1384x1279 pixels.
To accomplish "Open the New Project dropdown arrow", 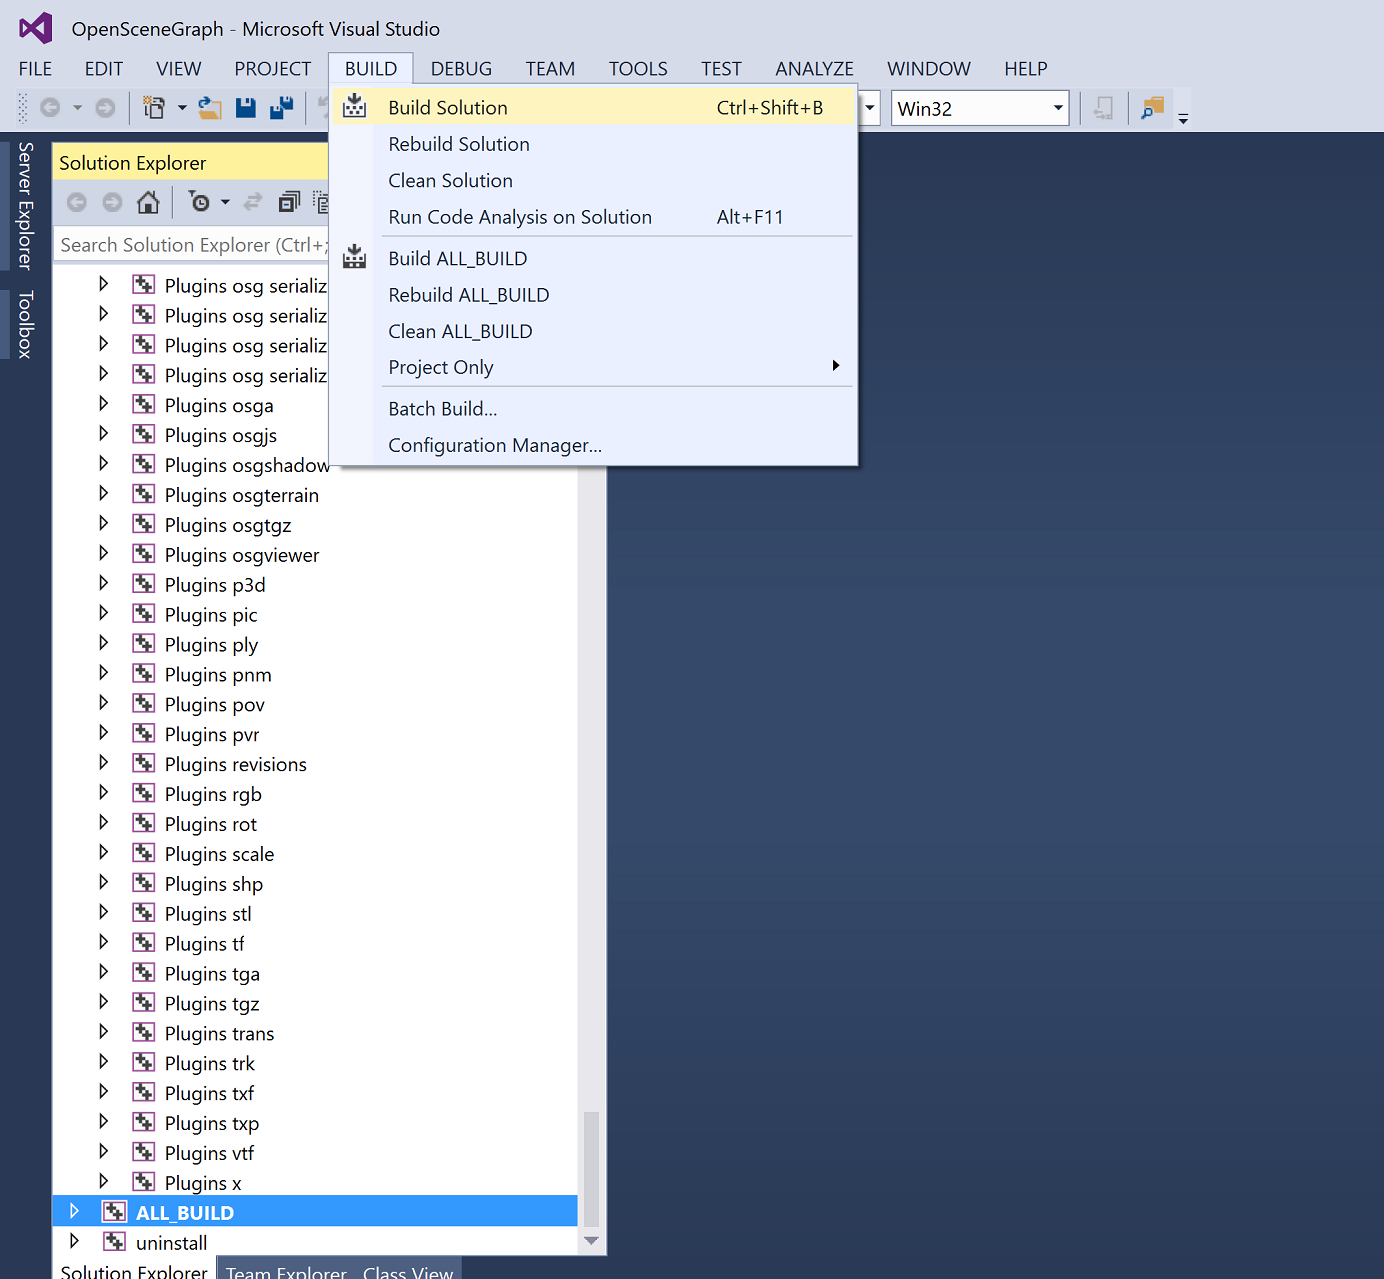I will click(x=182, y=108).
